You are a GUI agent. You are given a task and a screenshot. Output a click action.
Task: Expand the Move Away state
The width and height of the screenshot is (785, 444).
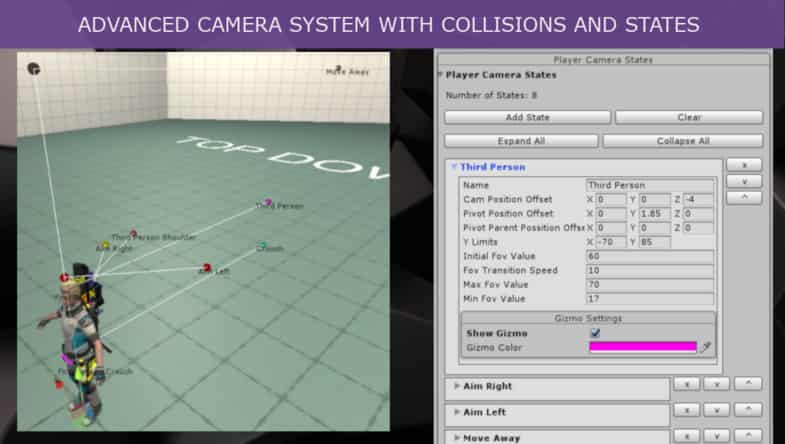click(x=458, y=437)
